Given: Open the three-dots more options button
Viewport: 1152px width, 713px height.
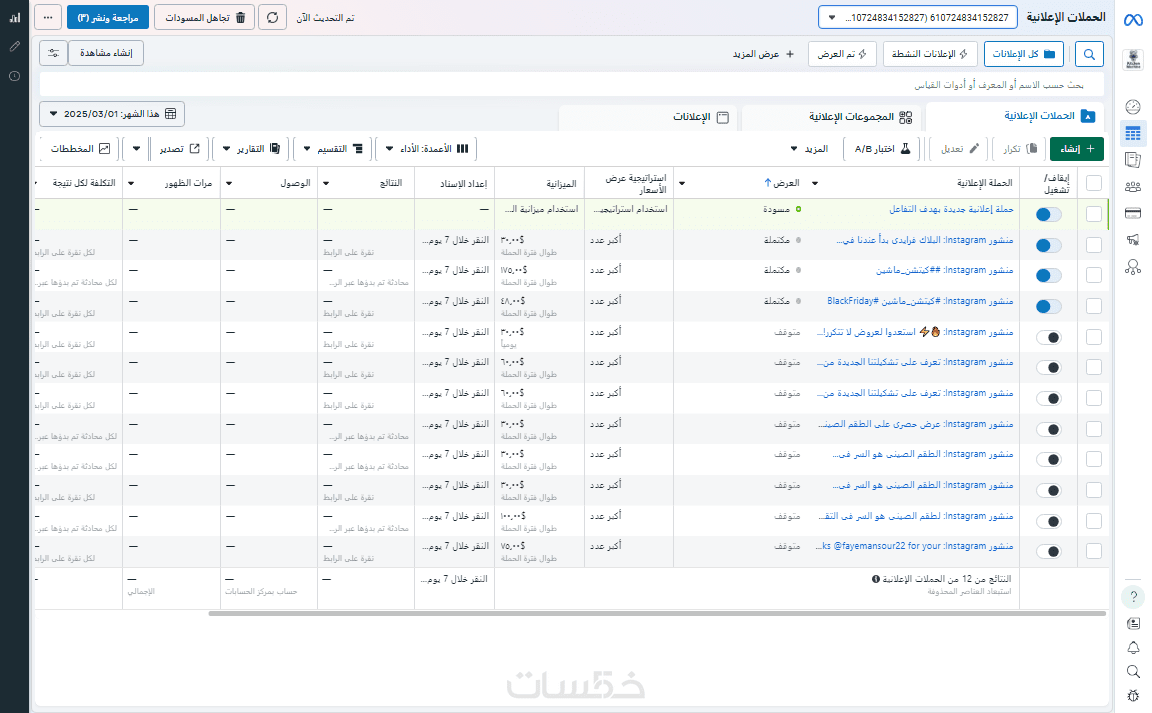Looking at the screenshot, I should [x=48, y=18].
